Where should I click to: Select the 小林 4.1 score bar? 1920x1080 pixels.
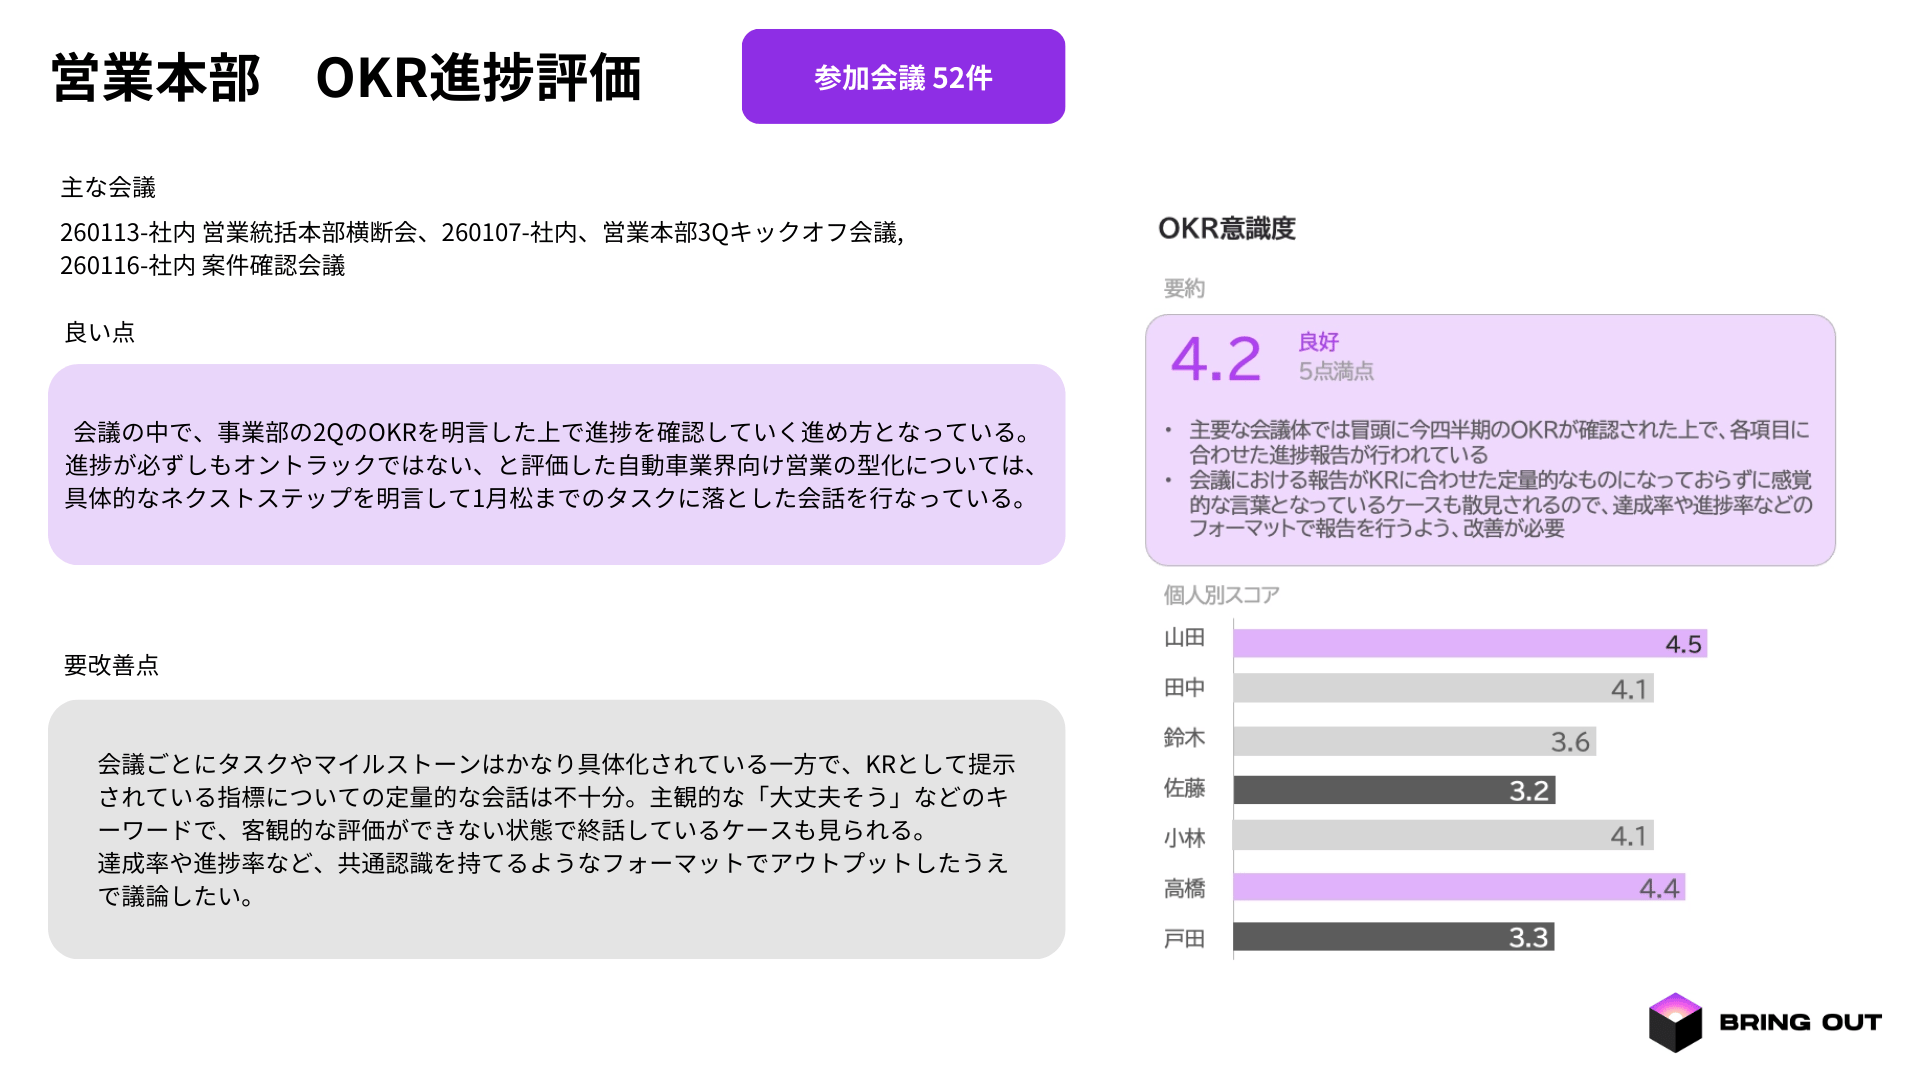coord(1443,835)
